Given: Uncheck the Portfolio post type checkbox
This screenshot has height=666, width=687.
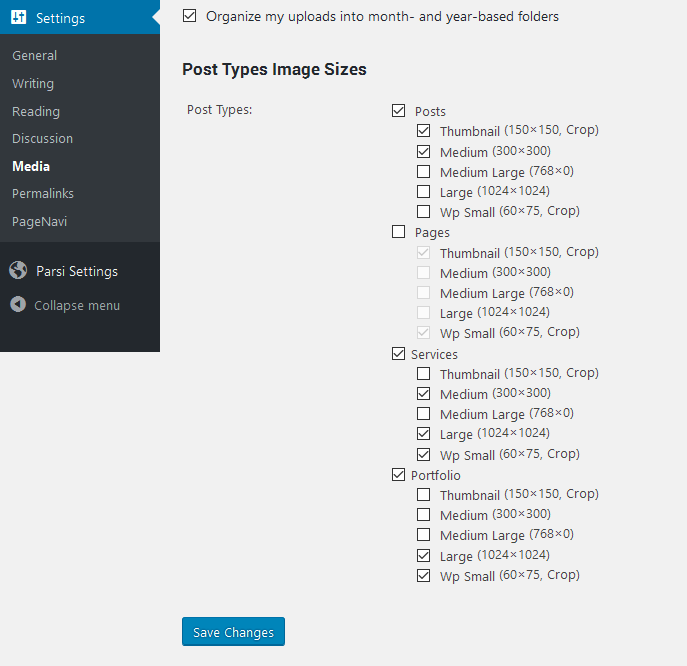Looking at the screenshot, I should coord(398,474).
